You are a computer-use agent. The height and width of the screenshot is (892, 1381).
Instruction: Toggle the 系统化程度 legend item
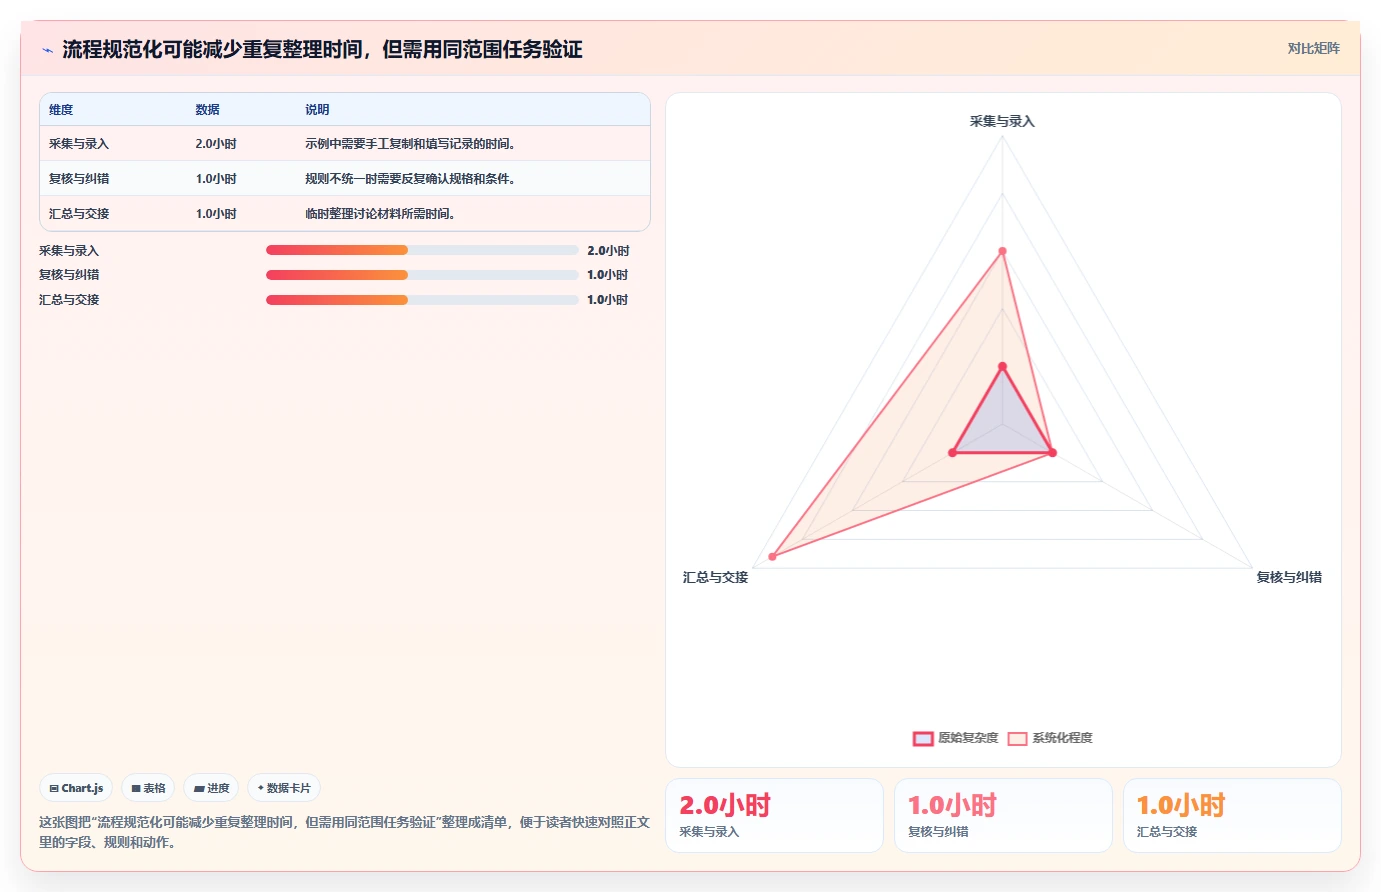click(1049, 738)
